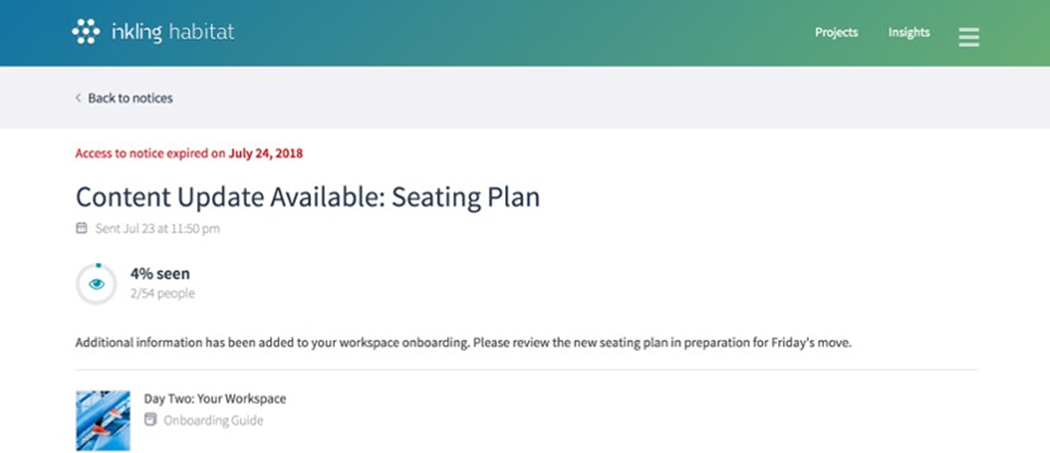The width and height of the screenshot is (1050, 453).
Task: Follow the "Back to notices" link
Action: click(130, 98)
